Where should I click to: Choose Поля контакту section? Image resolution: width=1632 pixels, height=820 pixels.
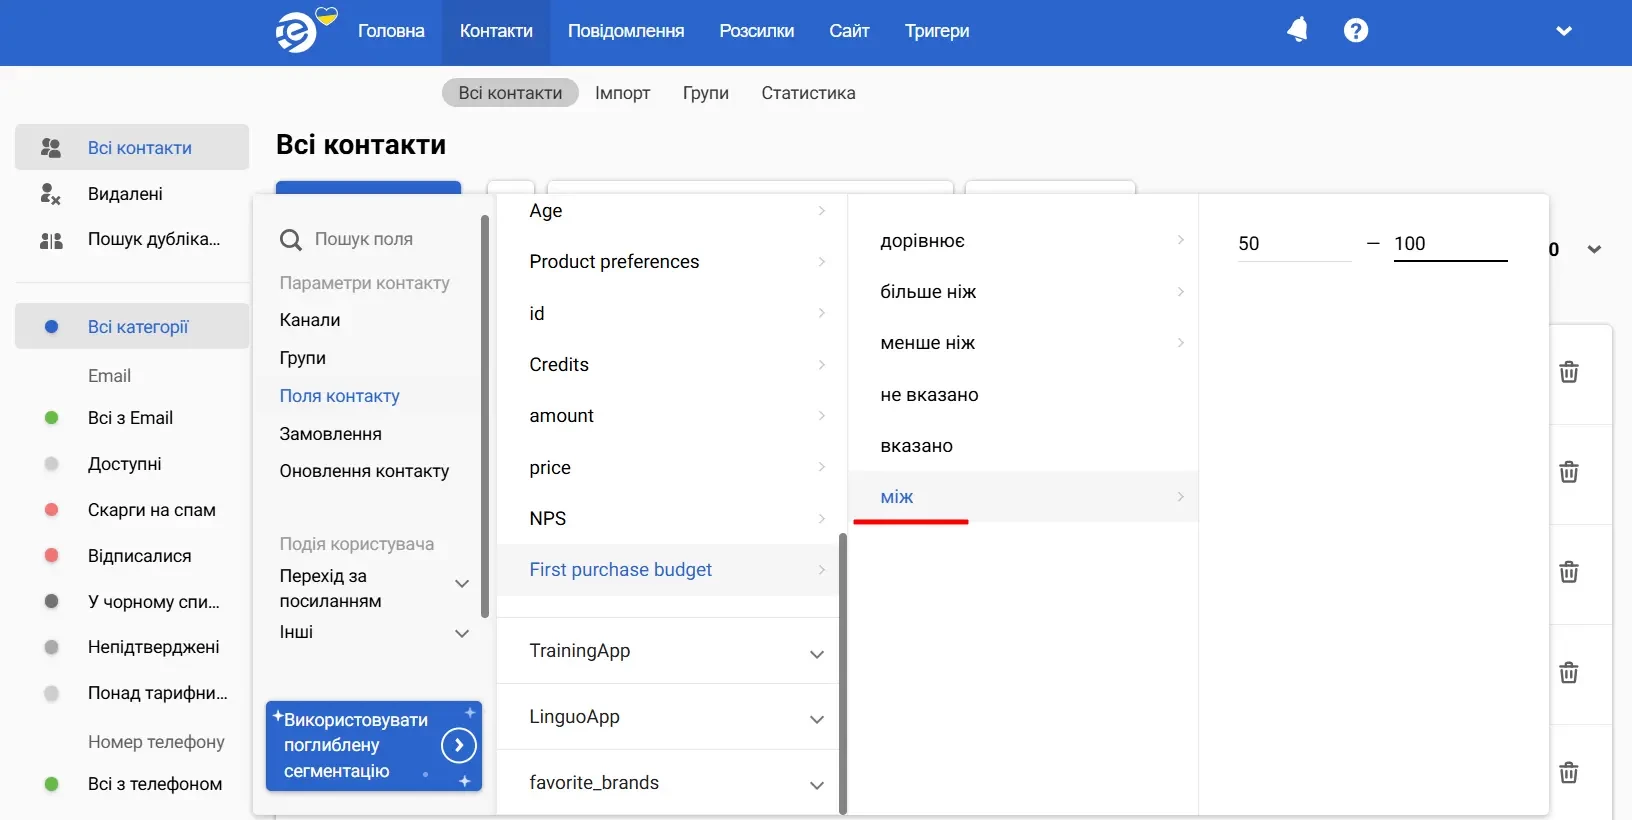point(340,396)
